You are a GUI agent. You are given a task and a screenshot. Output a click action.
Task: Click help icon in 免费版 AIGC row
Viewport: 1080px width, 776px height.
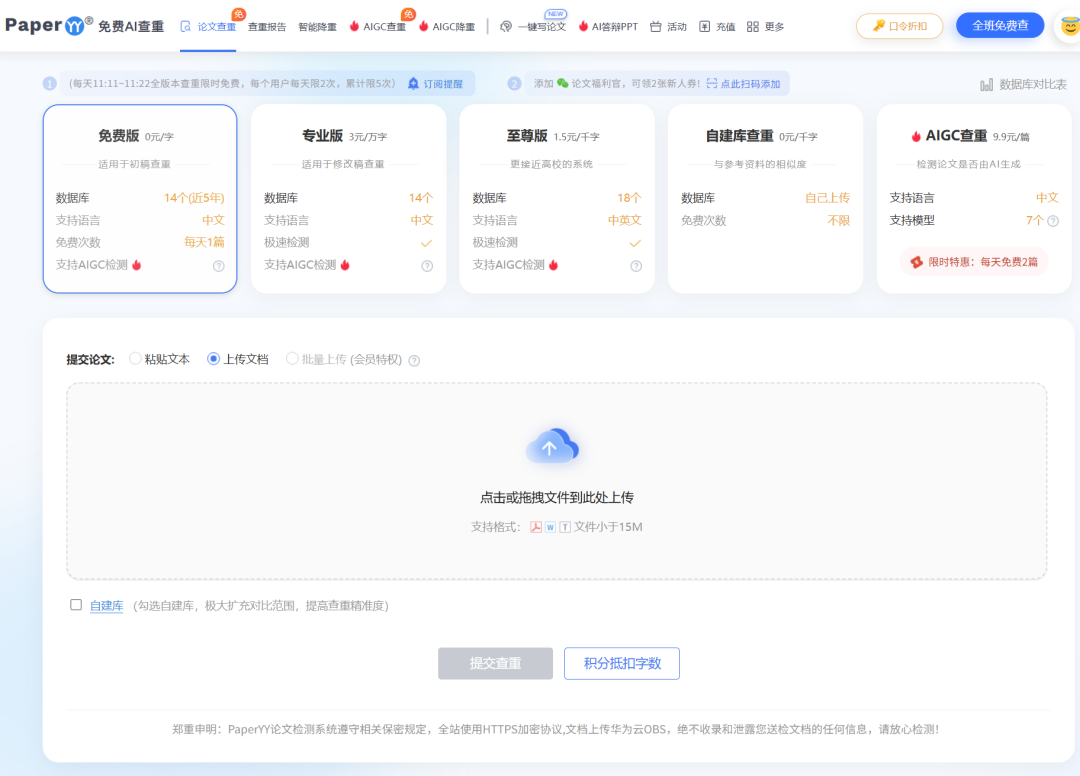click(x=218, y=266)
